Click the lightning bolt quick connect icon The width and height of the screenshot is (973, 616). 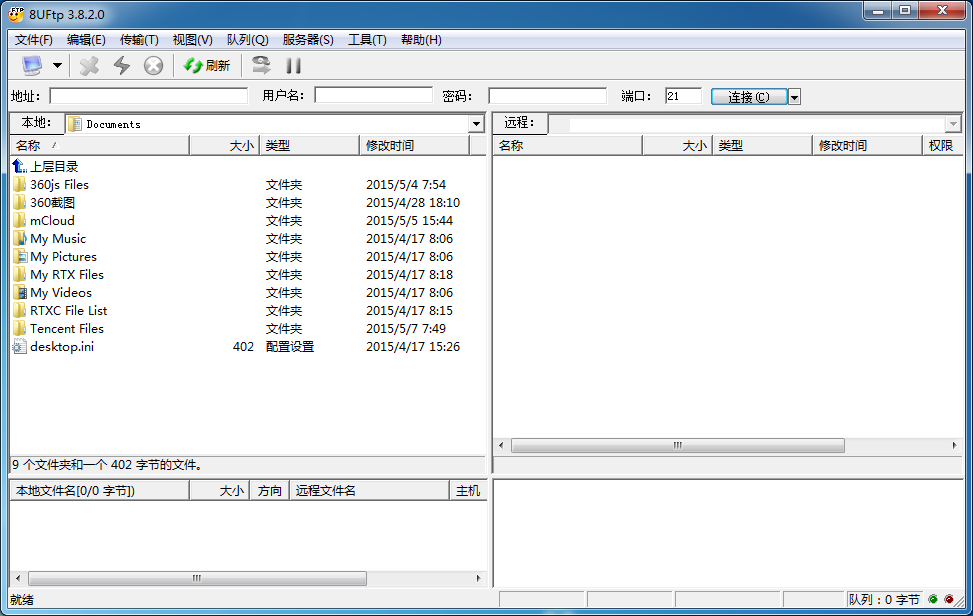point(121,66)
